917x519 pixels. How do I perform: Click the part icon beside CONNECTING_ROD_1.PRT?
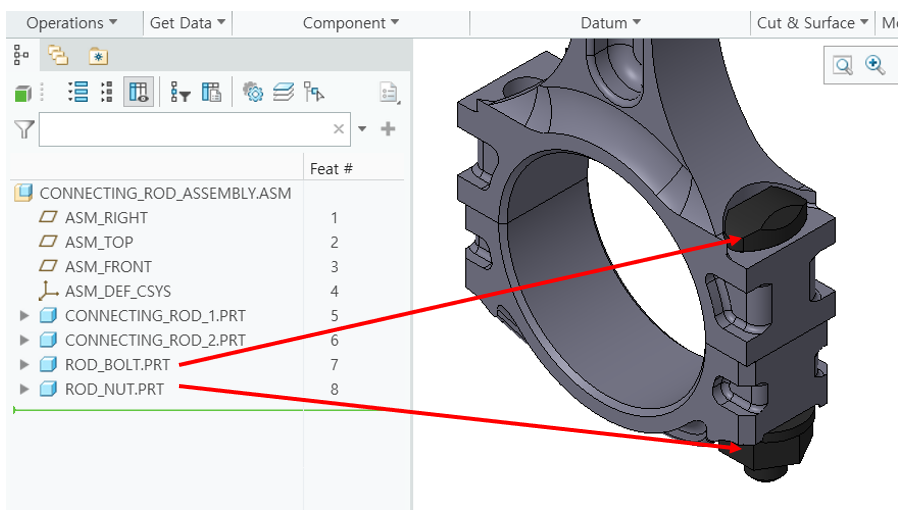click(x=48, y=315)
